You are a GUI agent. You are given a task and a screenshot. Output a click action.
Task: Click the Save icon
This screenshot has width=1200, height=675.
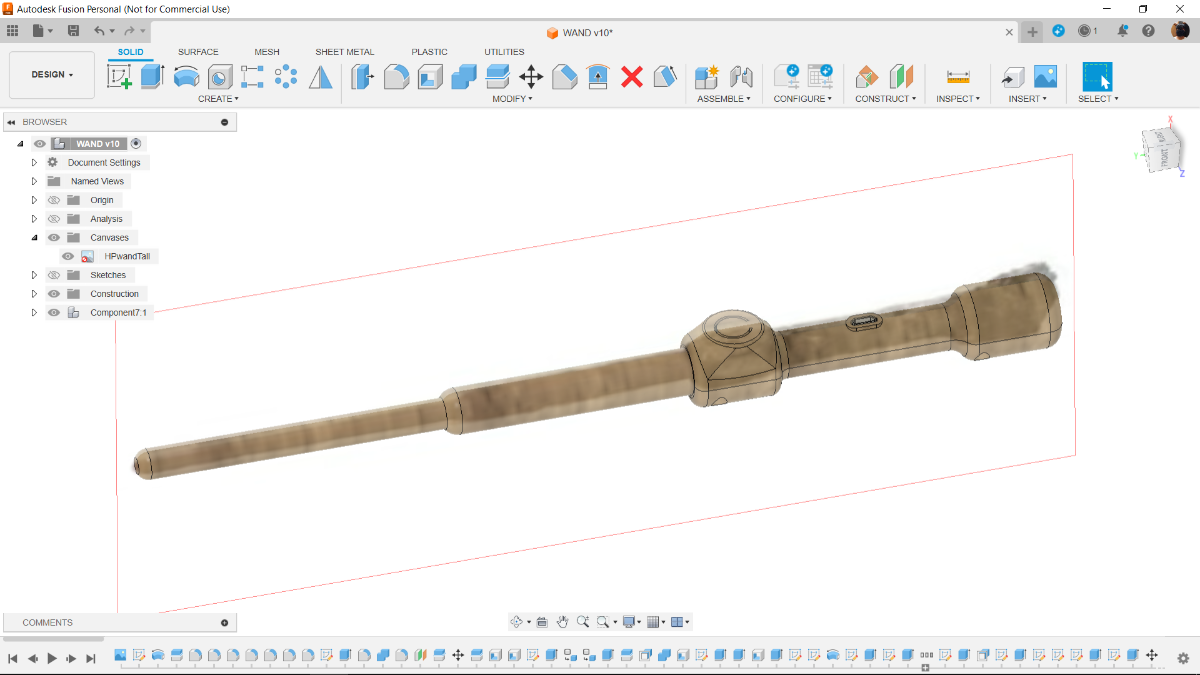[73, 31]
